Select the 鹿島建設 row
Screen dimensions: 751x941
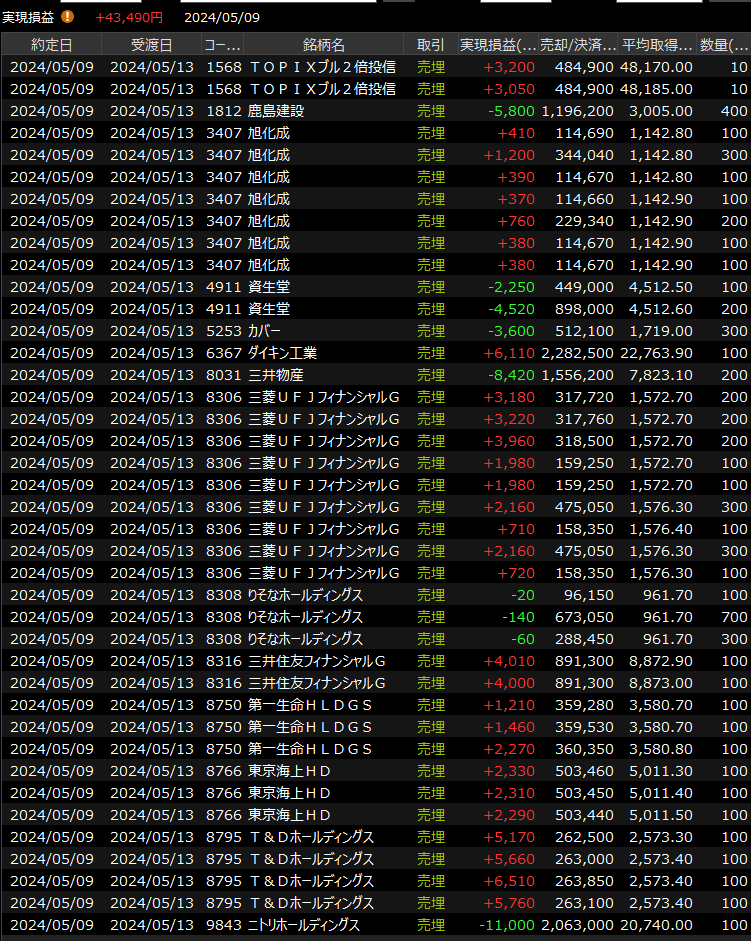[x=276, y=111]
